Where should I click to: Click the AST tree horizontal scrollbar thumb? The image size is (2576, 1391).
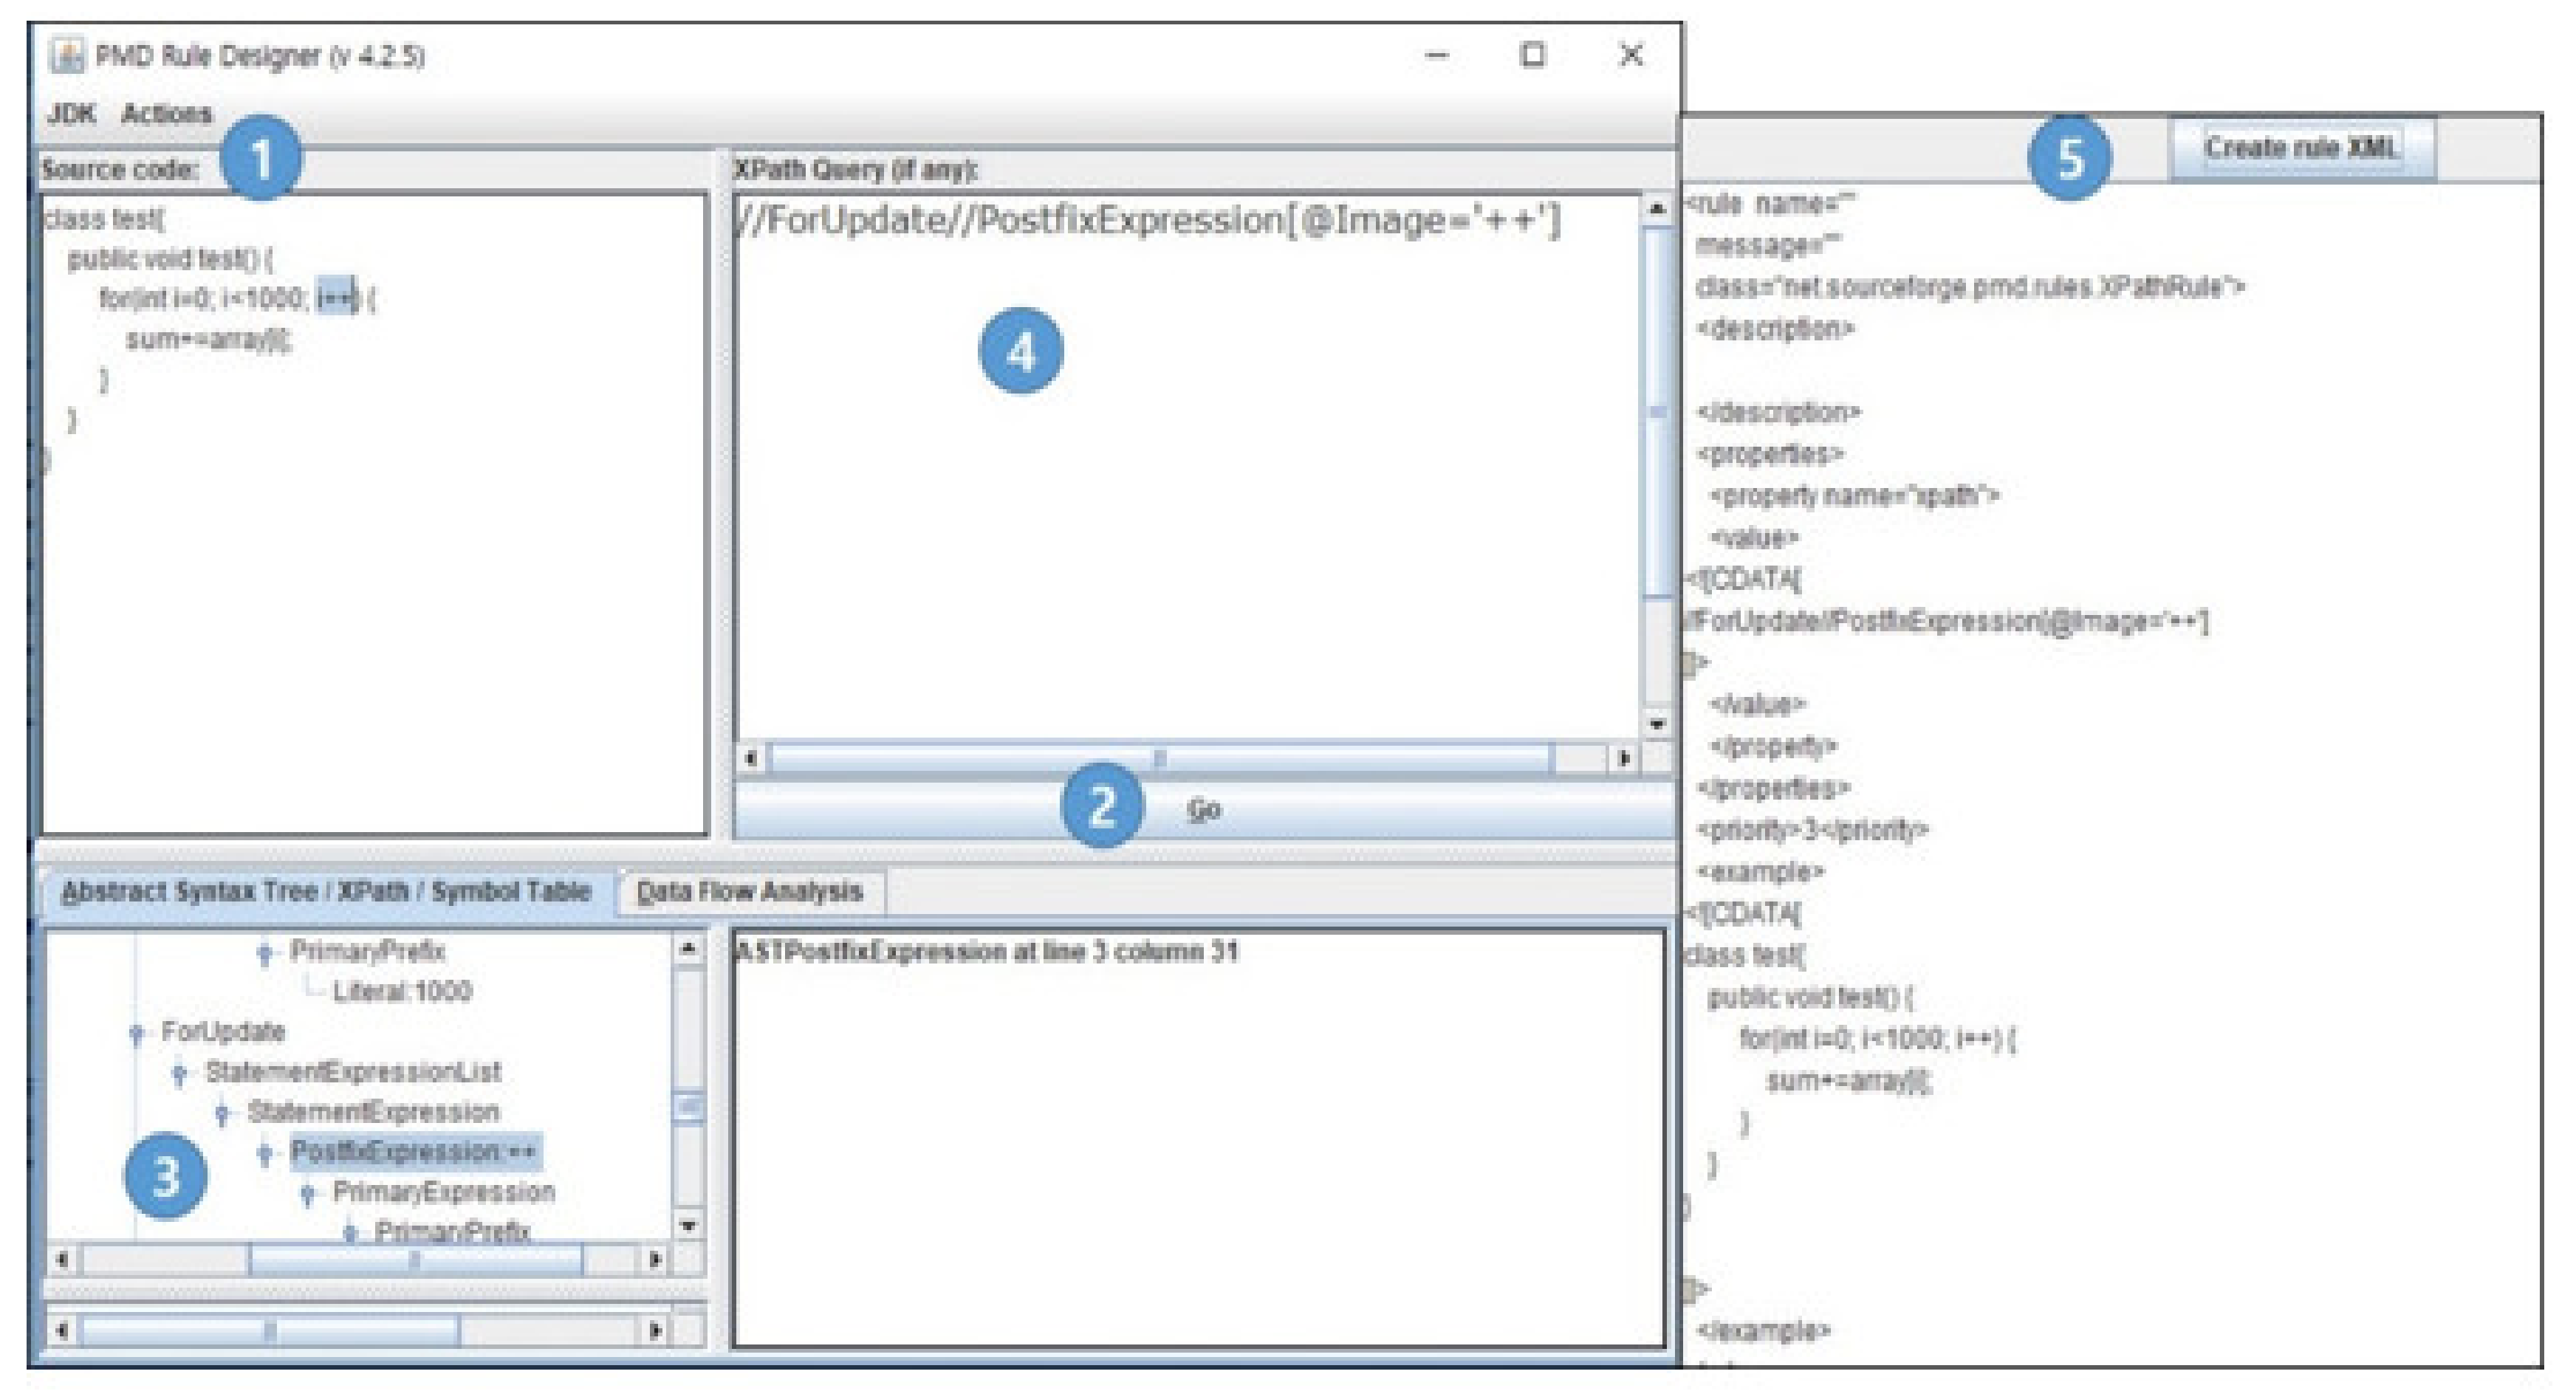(415, 1259)
